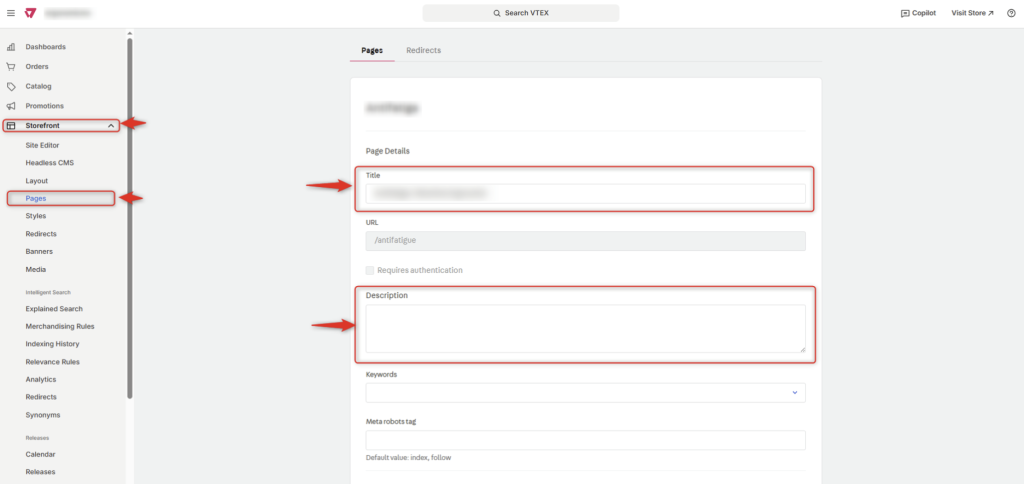
Task: Click the Meta robots tag field
Action: tap(585, 440)
